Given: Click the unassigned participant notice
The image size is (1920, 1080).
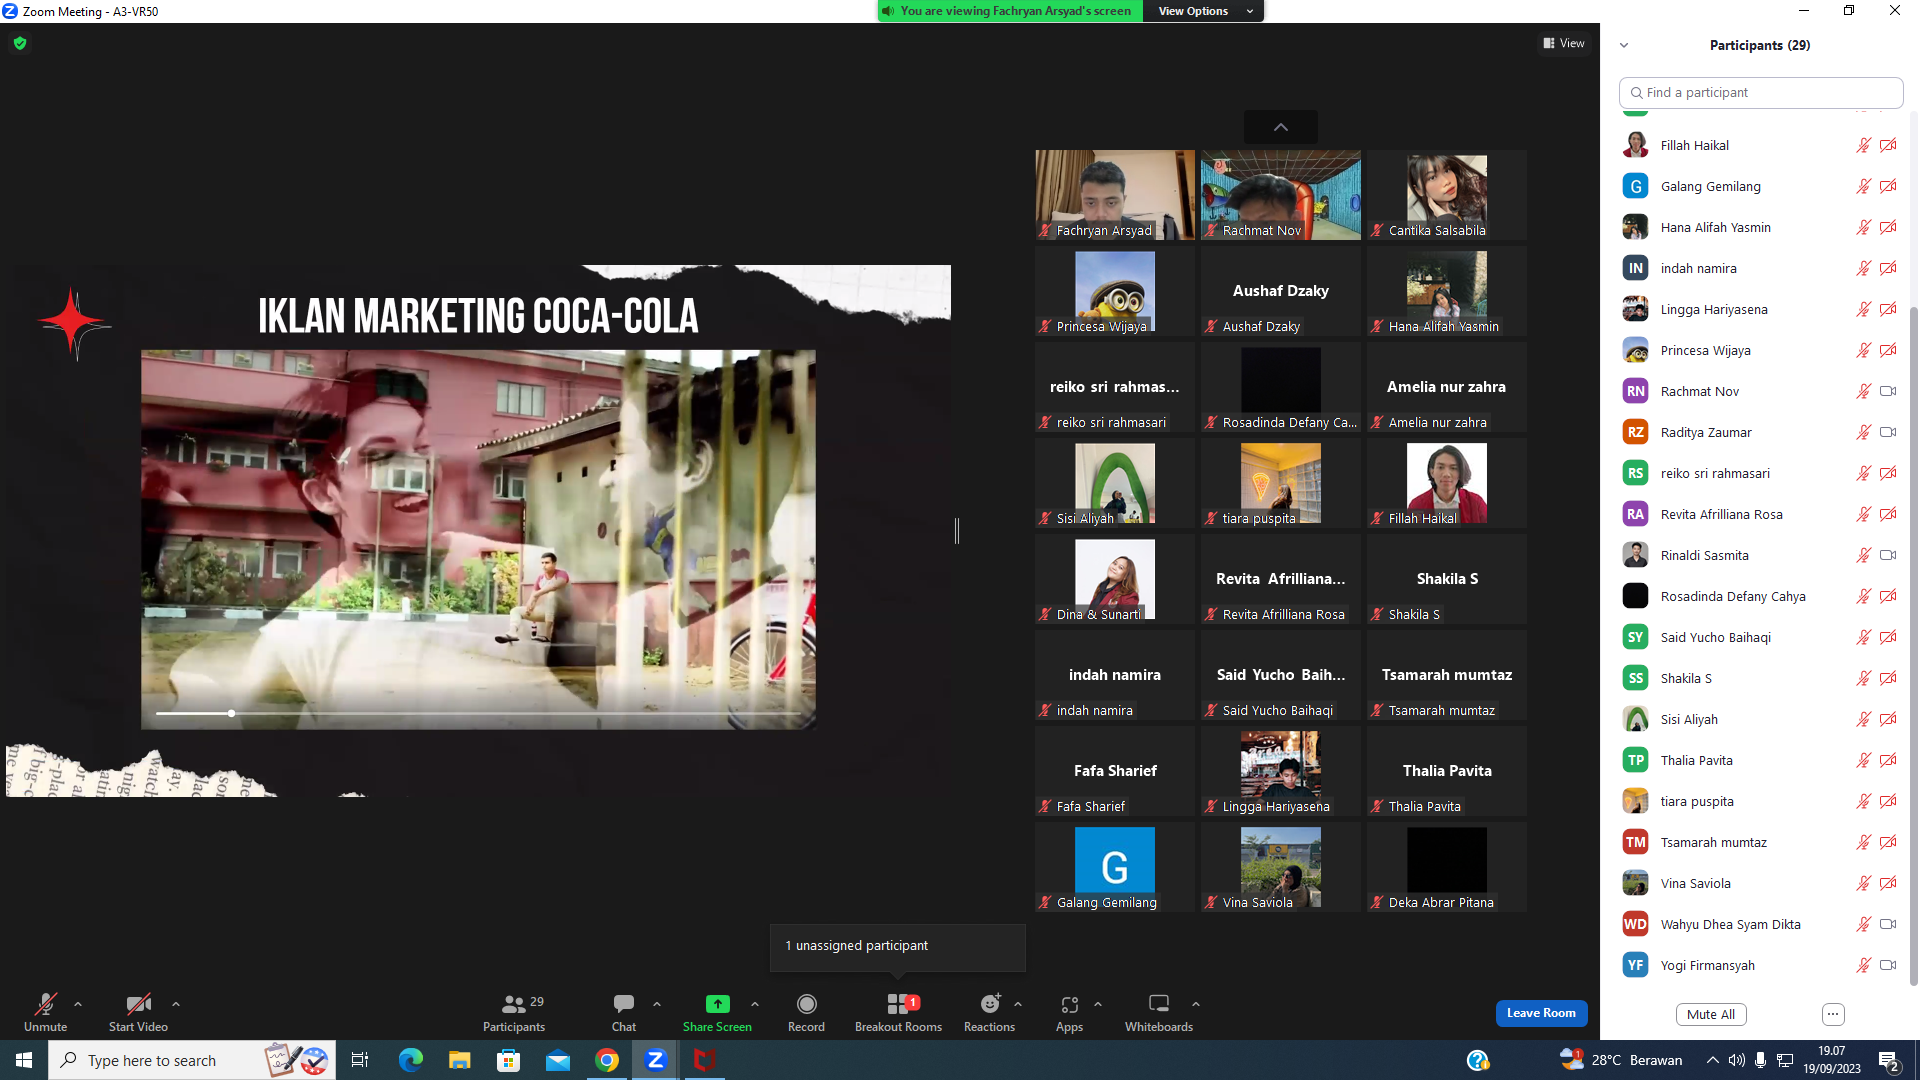Looking at the screenshot, I should coord(898,946).
